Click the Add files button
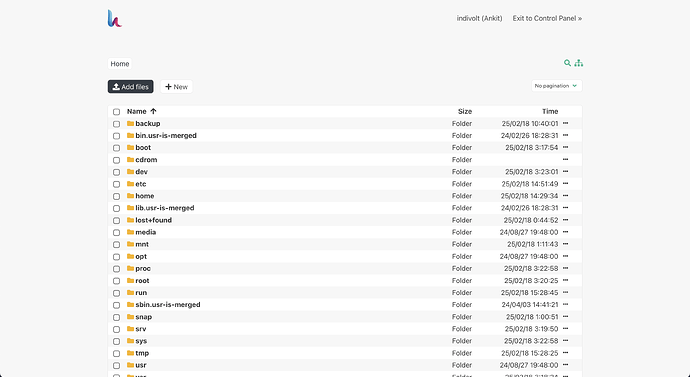690x377 pixels. (131, 87)
